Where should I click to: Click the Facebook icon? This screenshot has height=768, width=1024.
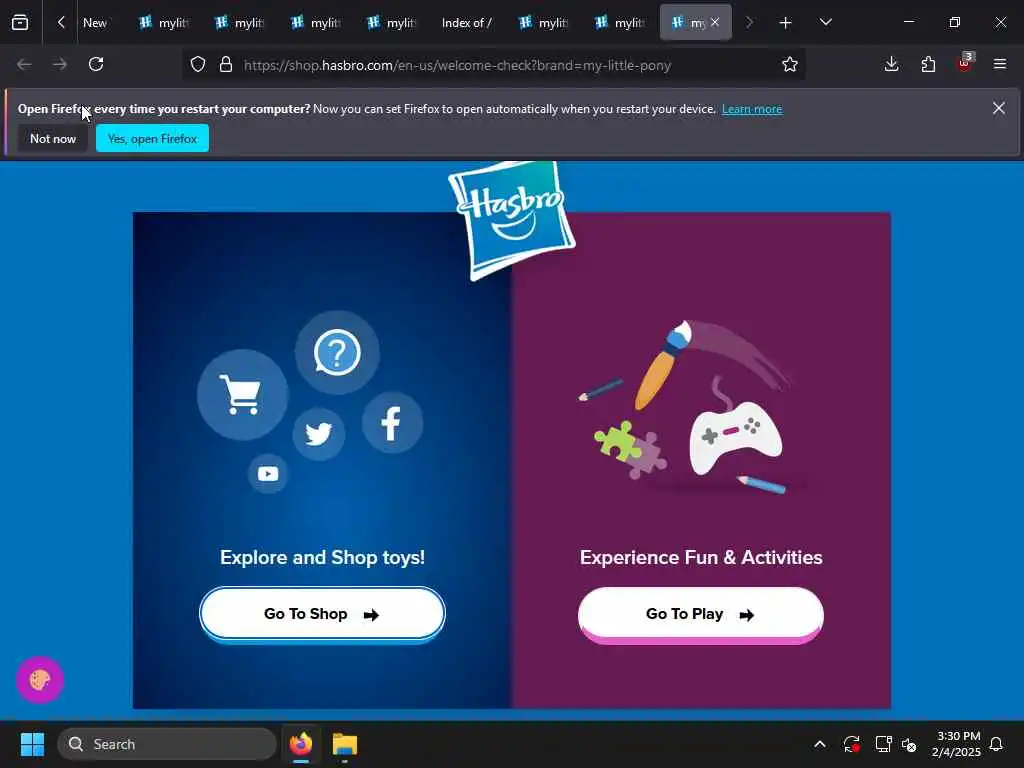[x=392, y=423]
